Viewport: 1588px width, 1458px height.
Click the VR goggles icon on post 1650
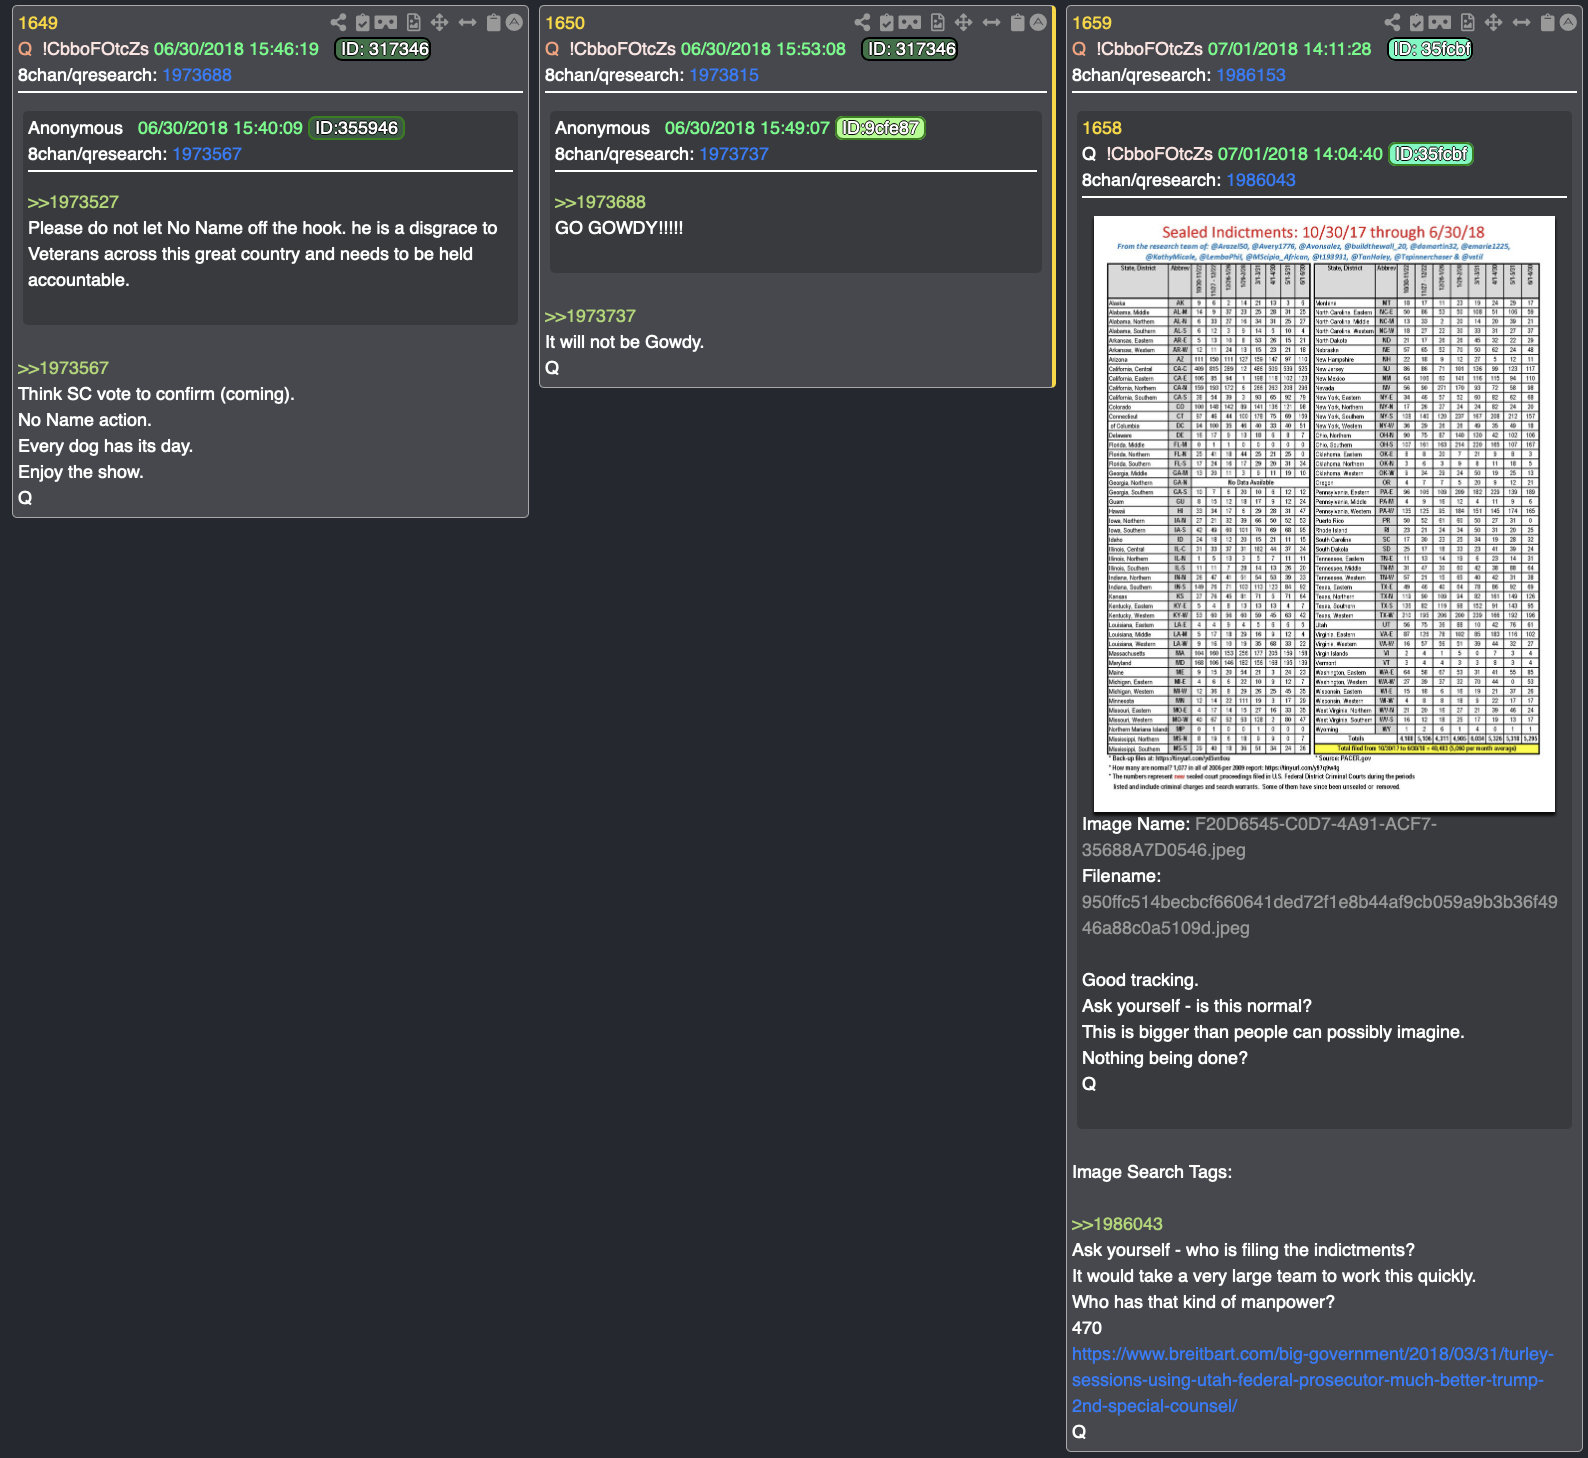911,22
